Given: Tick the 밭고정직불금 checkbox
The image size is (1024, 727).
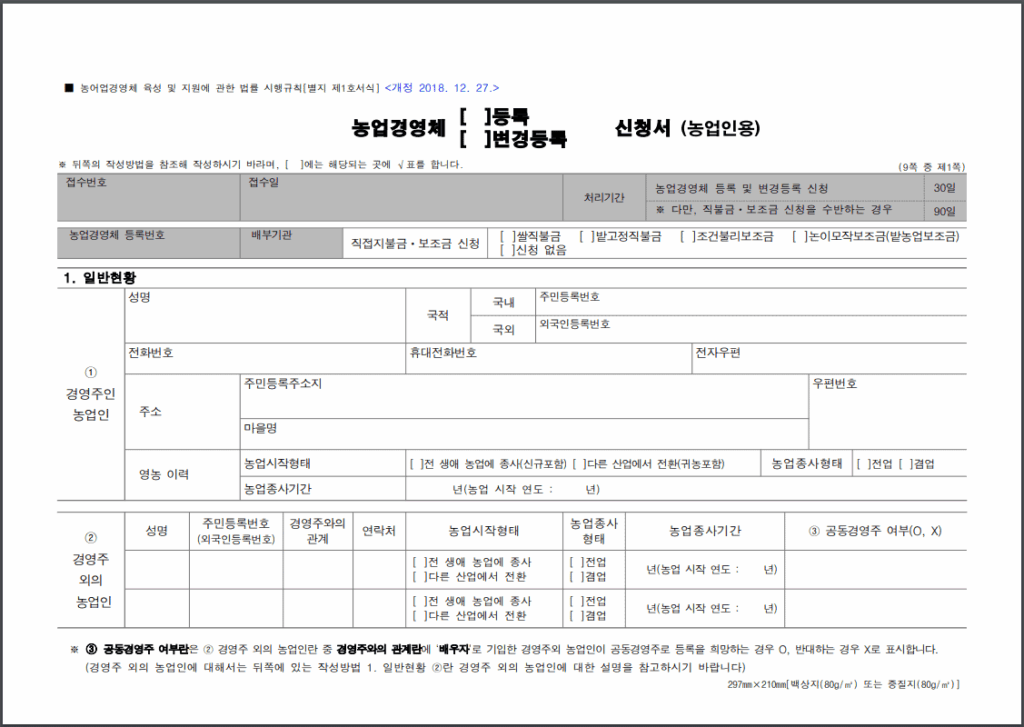Looking at the screenshot, I should pyautogui.click(x=585, y=237).
